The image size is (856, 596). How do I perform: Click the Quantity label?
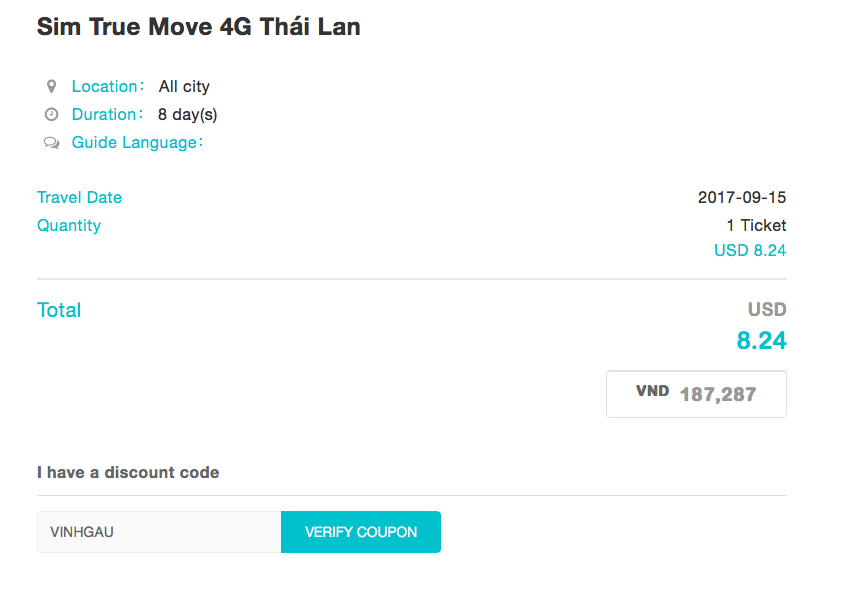69,226
